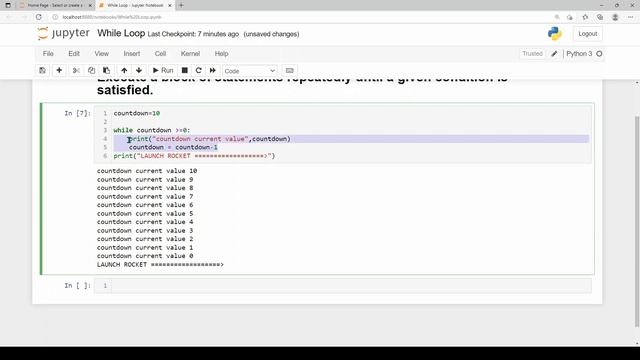Open browser collections icon
Image resolution: width=640 pixels, height=360 pixels.
(x=600, y=17)
